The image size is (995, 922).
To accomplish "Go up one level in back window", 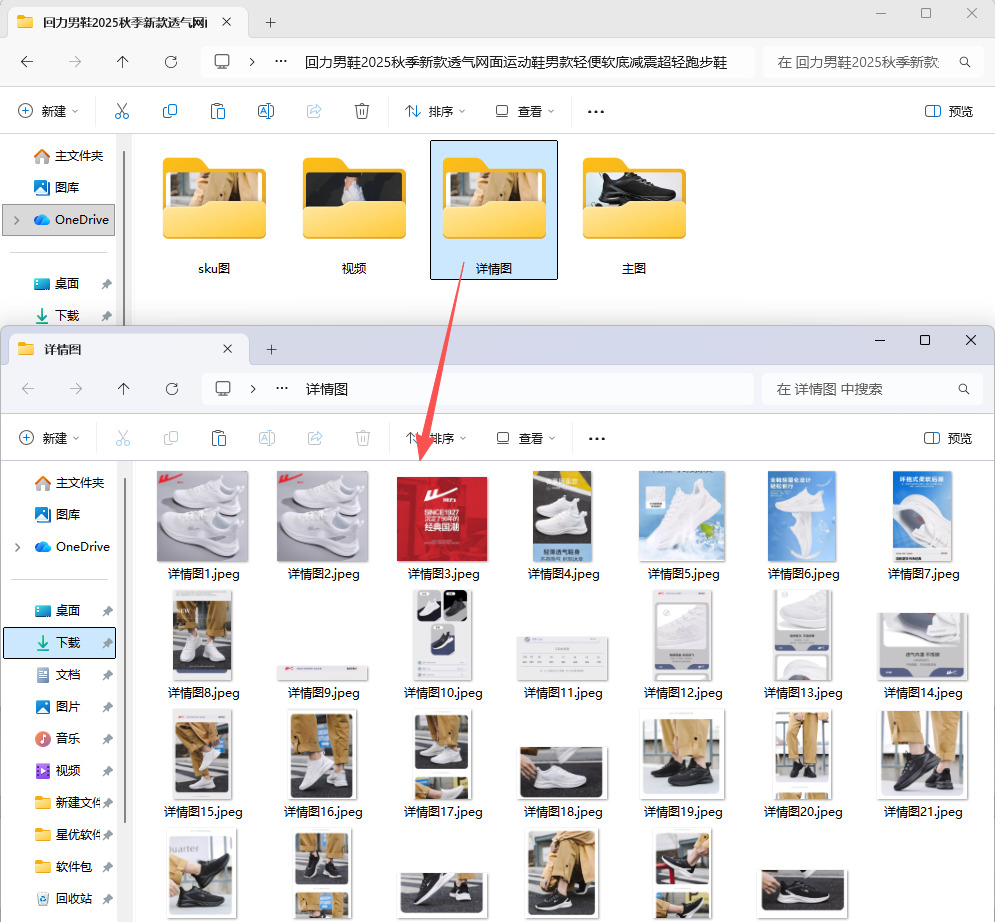I will (x=122, y=62).
